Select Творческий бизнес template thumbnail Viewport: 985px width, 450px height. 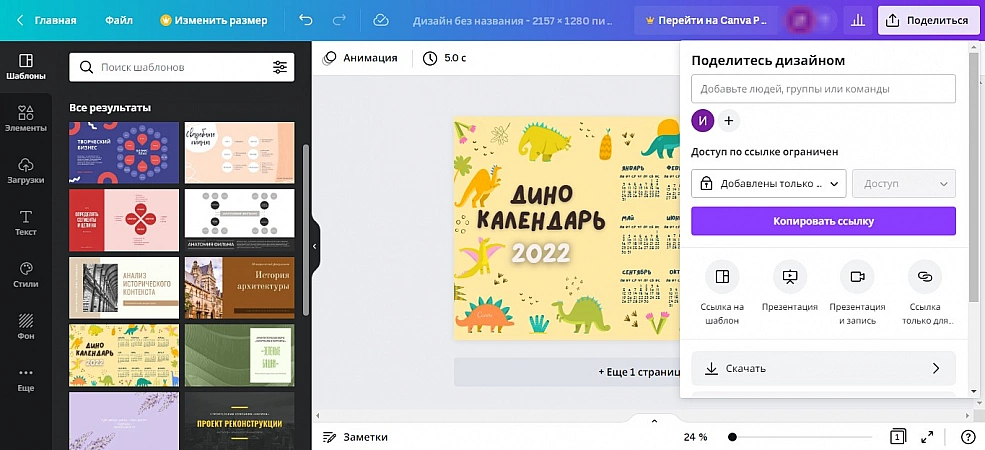coord(124,153)
